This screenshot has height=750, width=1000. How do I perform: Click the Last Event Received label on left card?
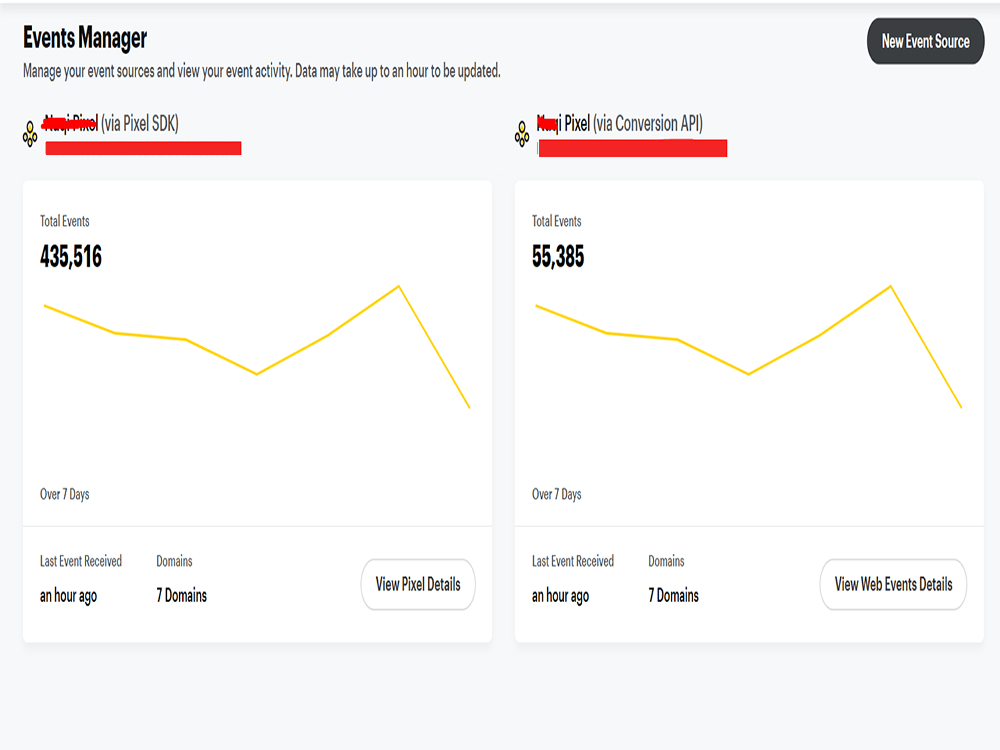click(x=80, y=561)
